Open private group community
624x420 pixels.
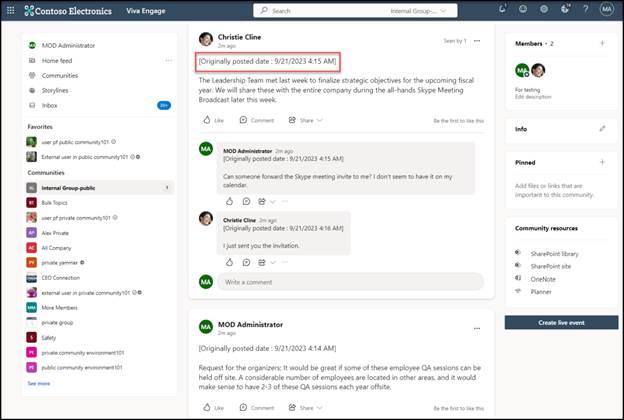(57, 322)
